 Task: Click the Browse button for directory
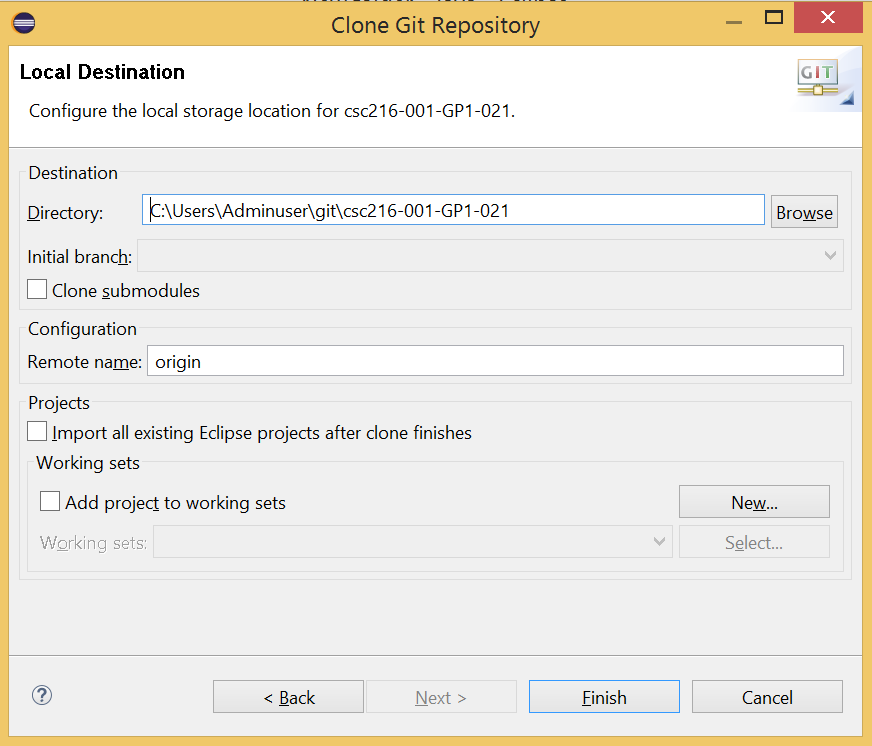pos(804,211)
